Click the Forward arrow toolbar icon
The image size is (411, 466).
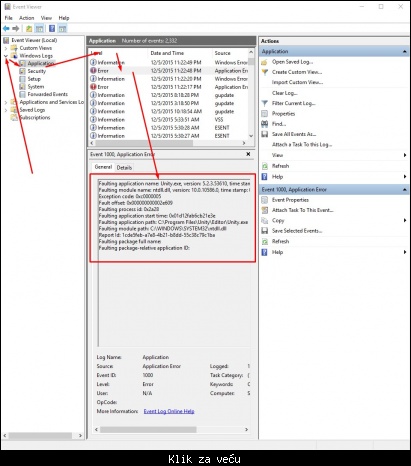pos(16,29)
